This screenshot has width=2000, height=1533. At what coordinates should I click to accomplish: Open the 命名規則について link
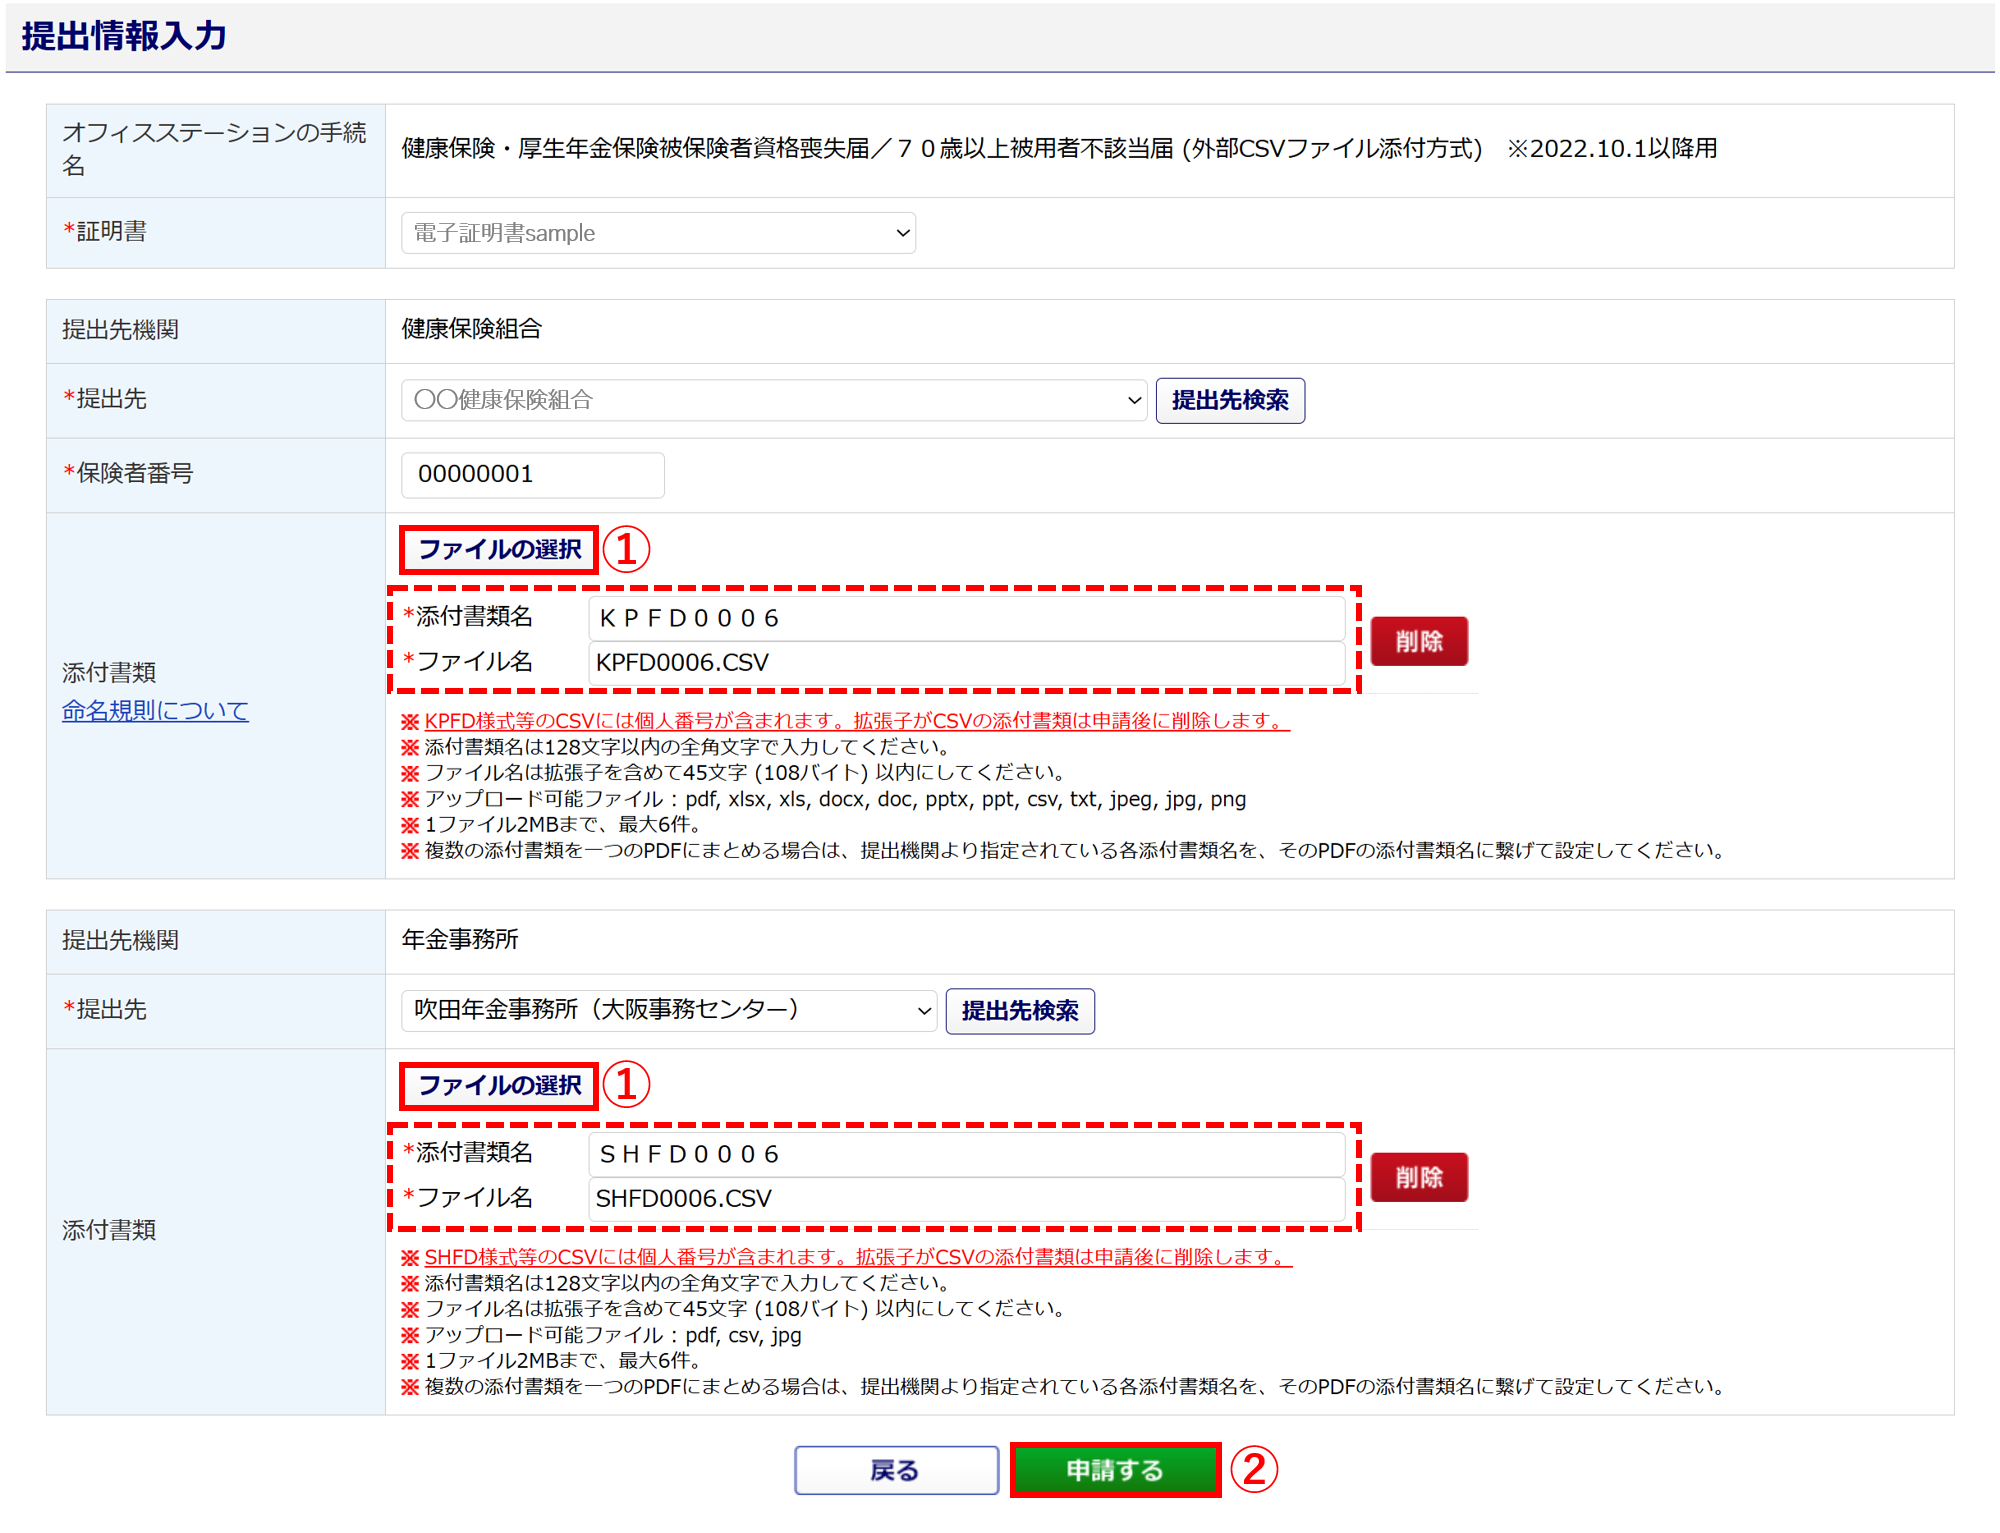tap(155, 711)
